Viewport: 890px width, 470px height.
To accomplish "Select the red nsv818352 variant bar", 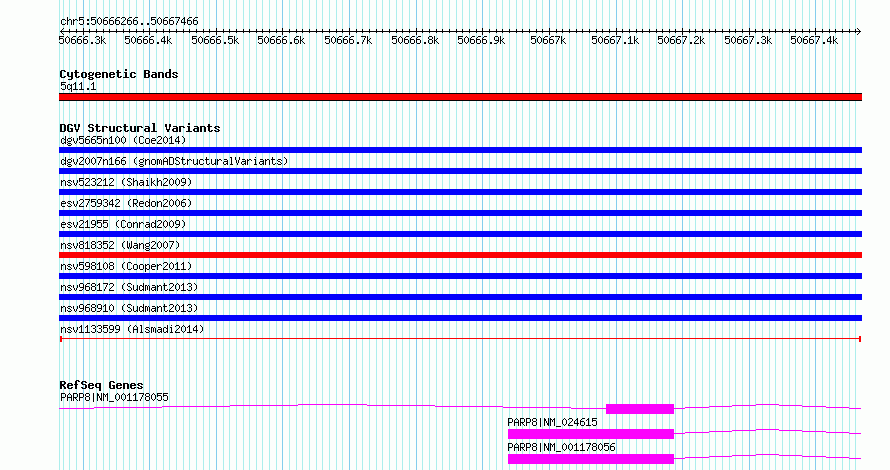I will tap(460, 255).
